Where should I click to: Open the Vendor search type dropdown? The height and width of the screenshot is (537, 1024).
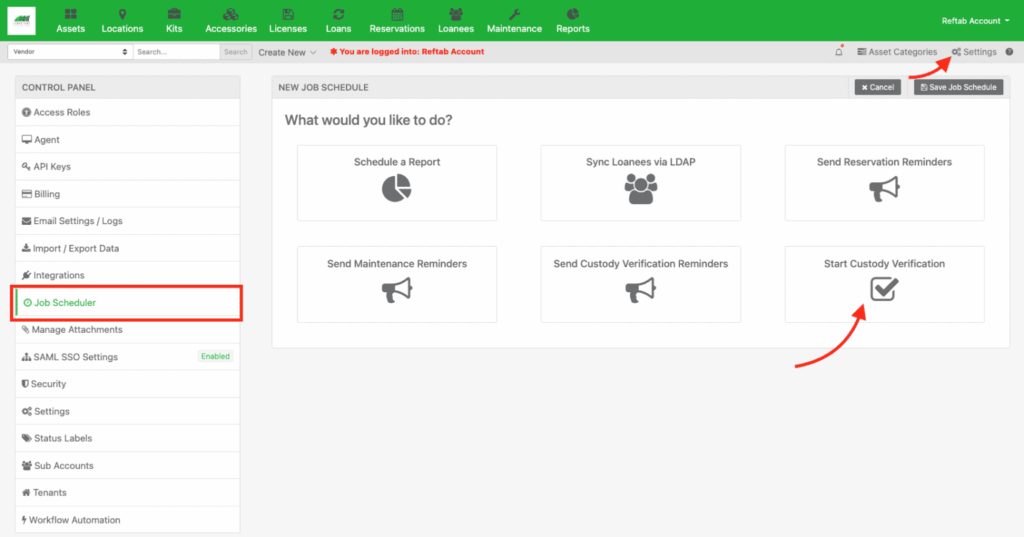tap(68, 52)
